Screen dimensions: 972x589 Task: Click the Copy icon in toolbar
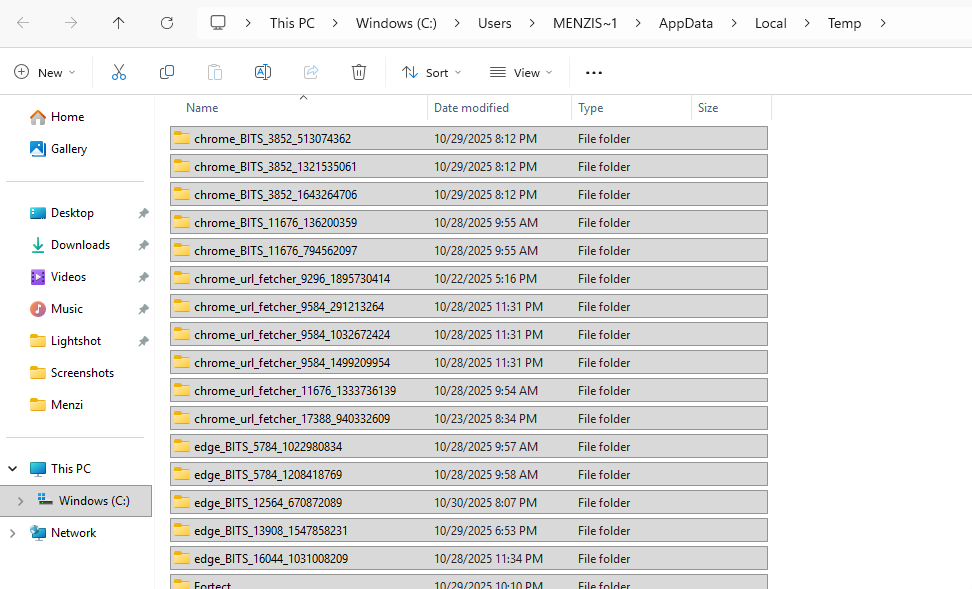pos(167,72)
